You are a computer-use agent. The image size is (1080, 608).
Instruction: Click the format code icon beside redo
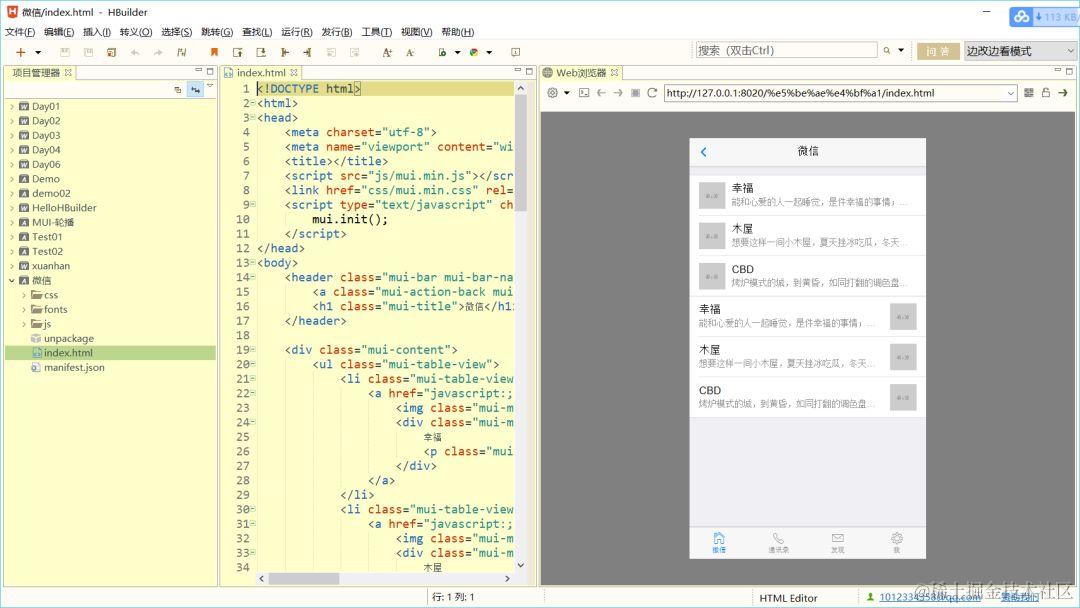point(181,52)
